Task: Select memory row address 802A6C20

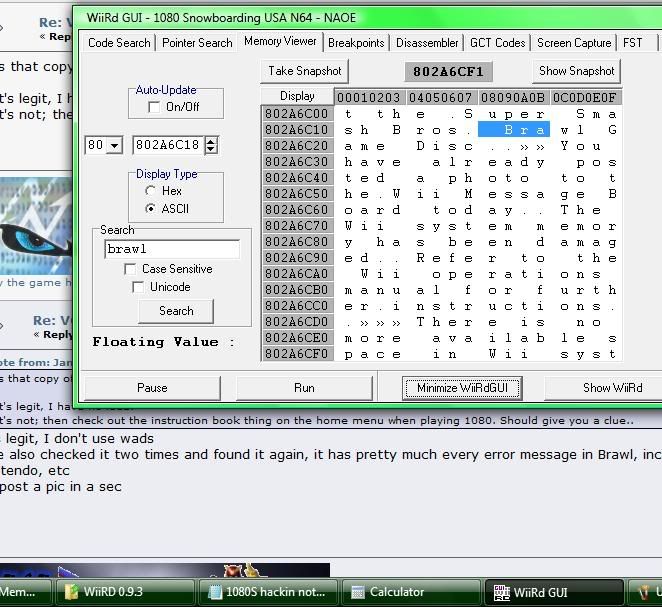Action: [297, 146]
